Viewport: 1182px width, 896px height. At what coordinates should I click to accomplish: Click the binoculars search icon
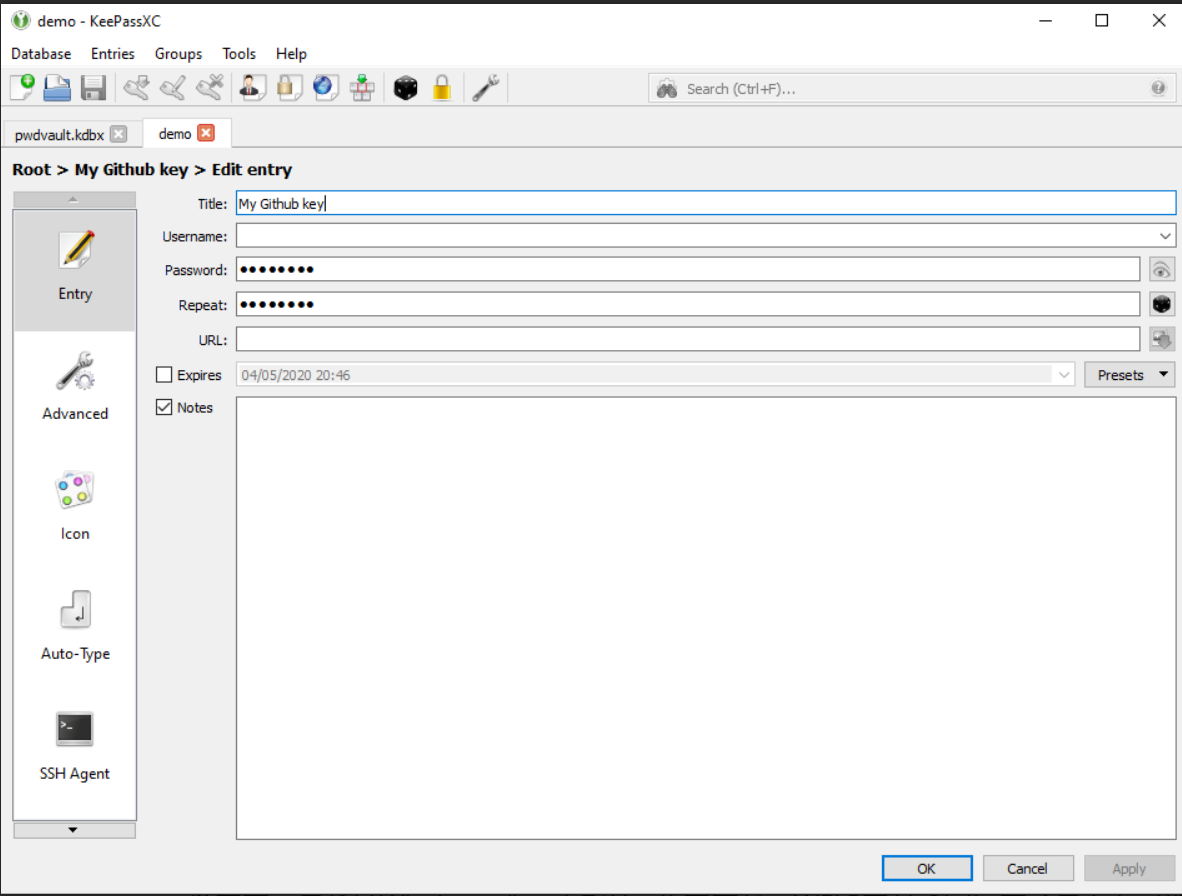coord(667,89)
